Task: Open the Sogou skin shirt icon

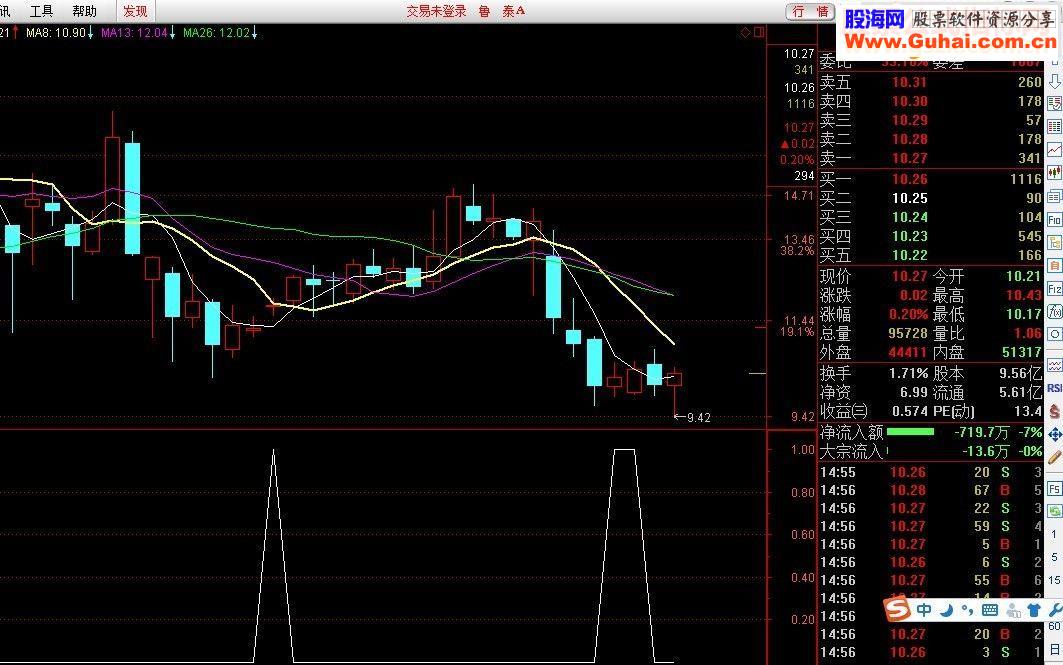Action: click(x=1034, y=610)
